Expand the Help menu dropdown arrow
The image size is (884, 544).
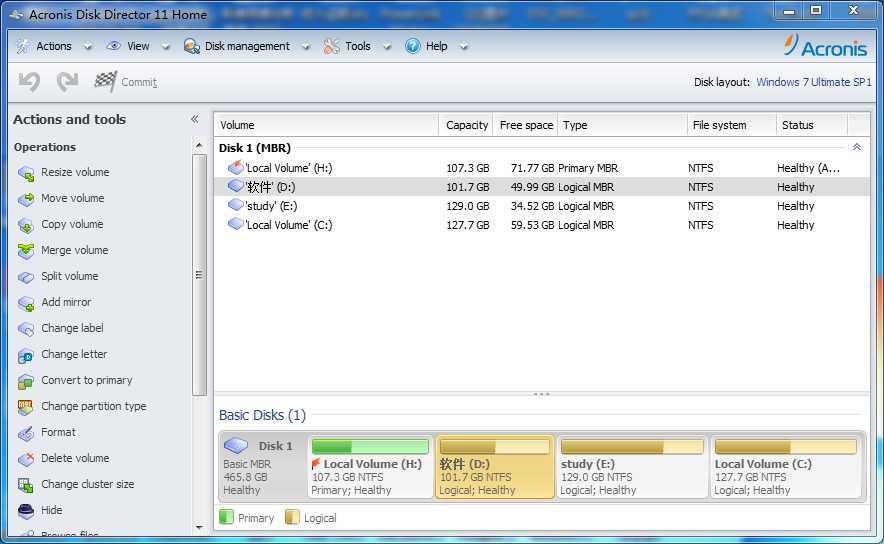point(463,47)
